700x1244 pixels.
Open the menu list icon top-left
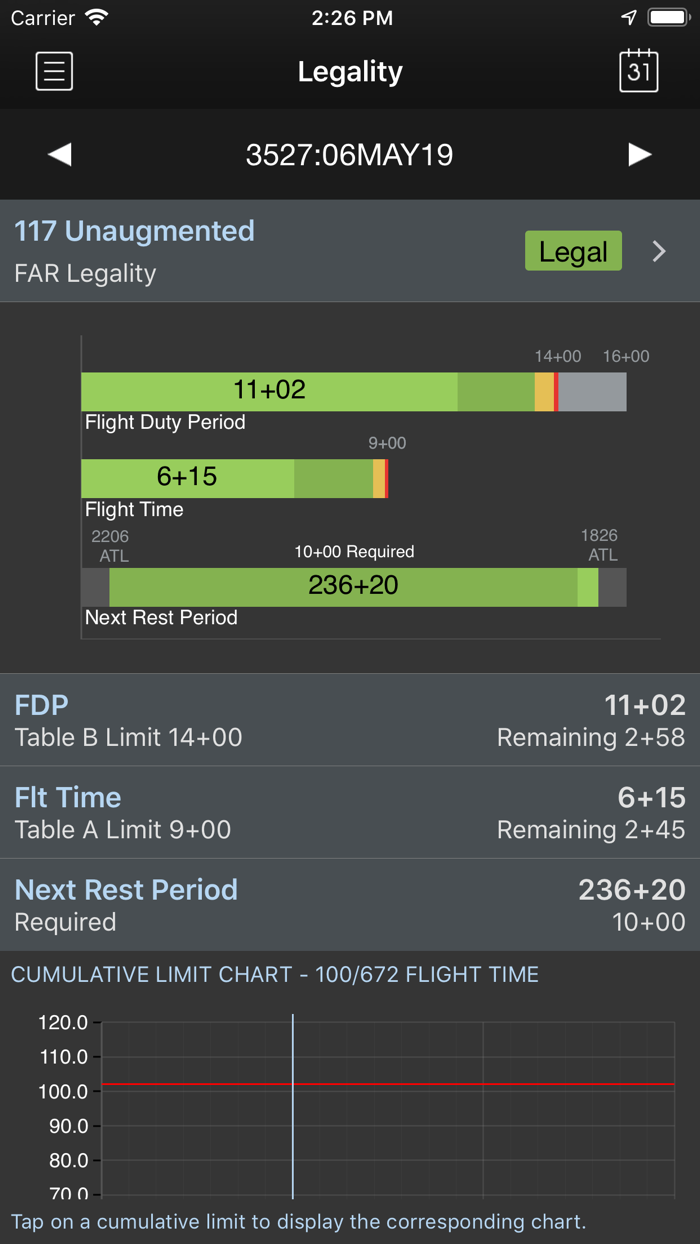click(53, 71)
